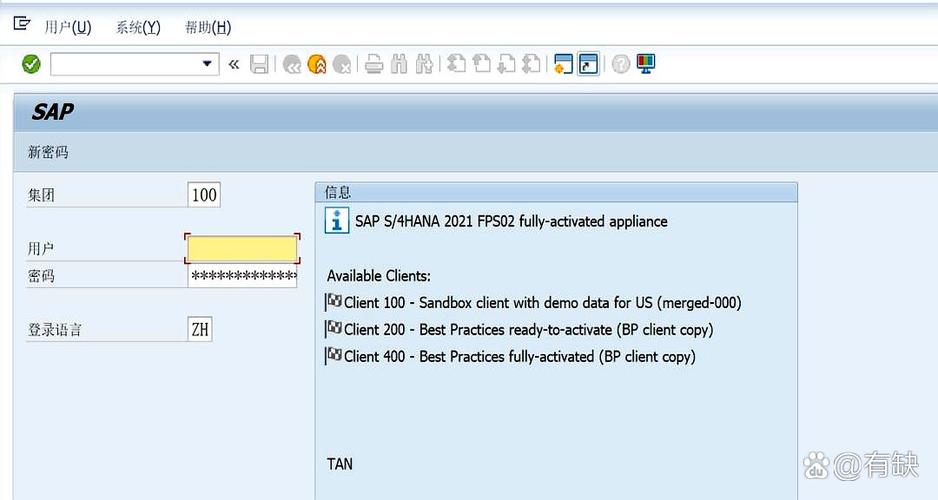Click the 登录语言 field showing ZH
This screenshot has width=938, height=500.
pos(200,329)
